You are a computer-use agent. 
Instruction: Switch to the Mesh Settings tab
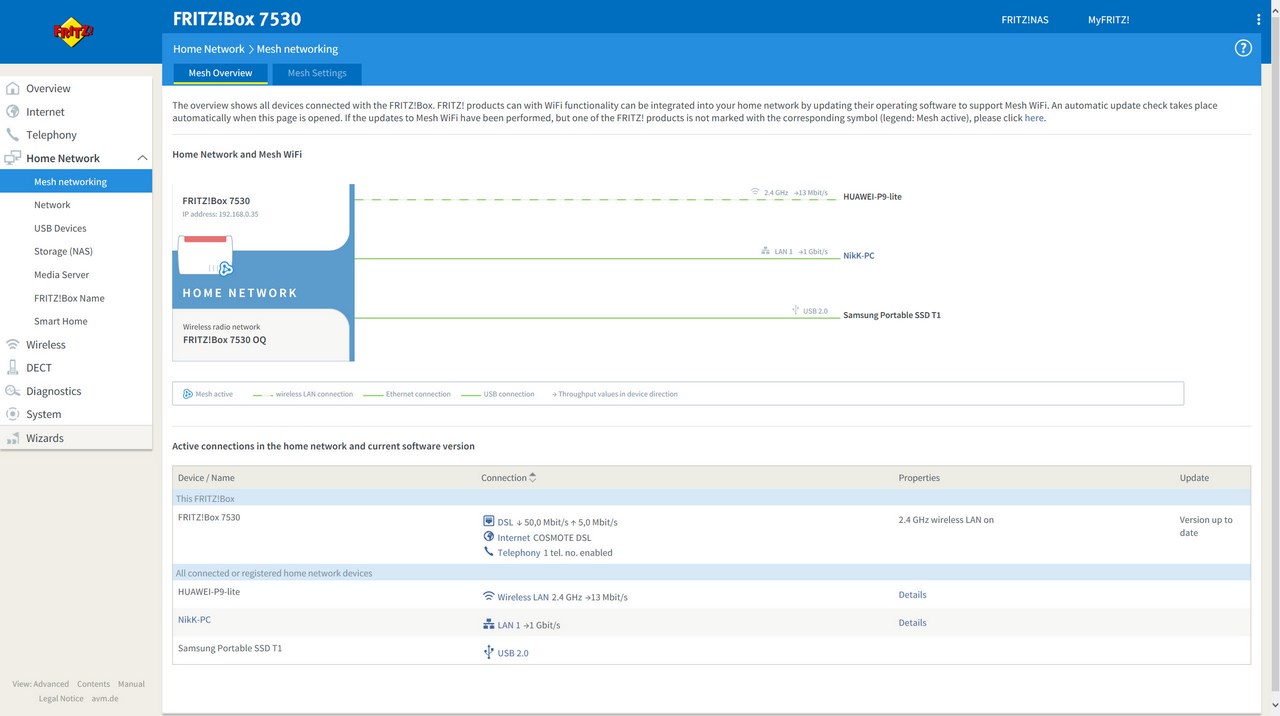[x=317, y=73]
